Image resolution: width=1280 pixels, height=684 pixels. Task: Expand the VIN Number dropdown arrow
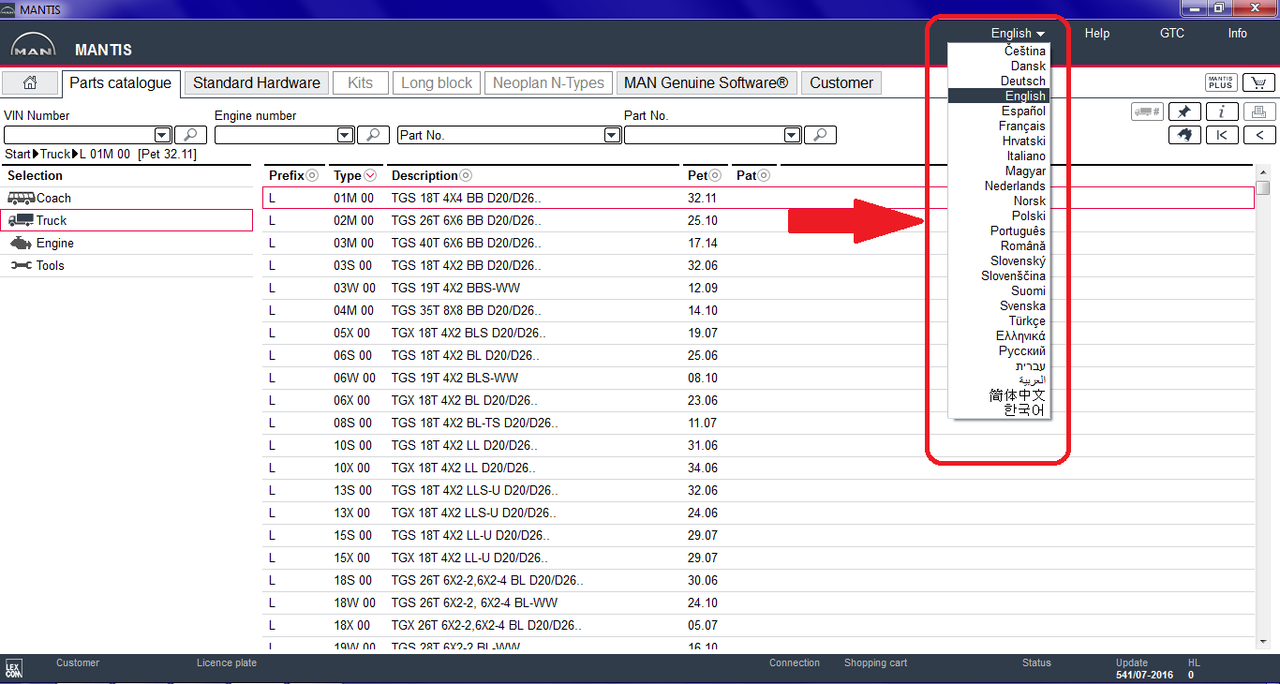click(x=162, y=135)
